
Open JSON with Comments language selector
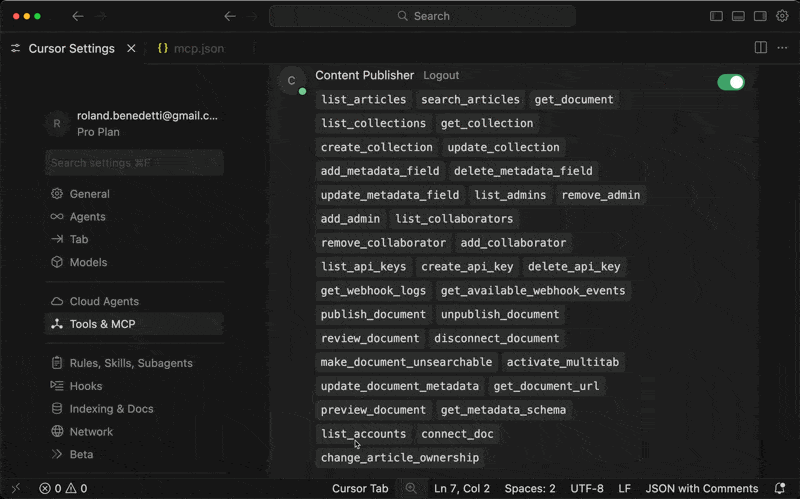pyautogui.click(x=701, y=489)
